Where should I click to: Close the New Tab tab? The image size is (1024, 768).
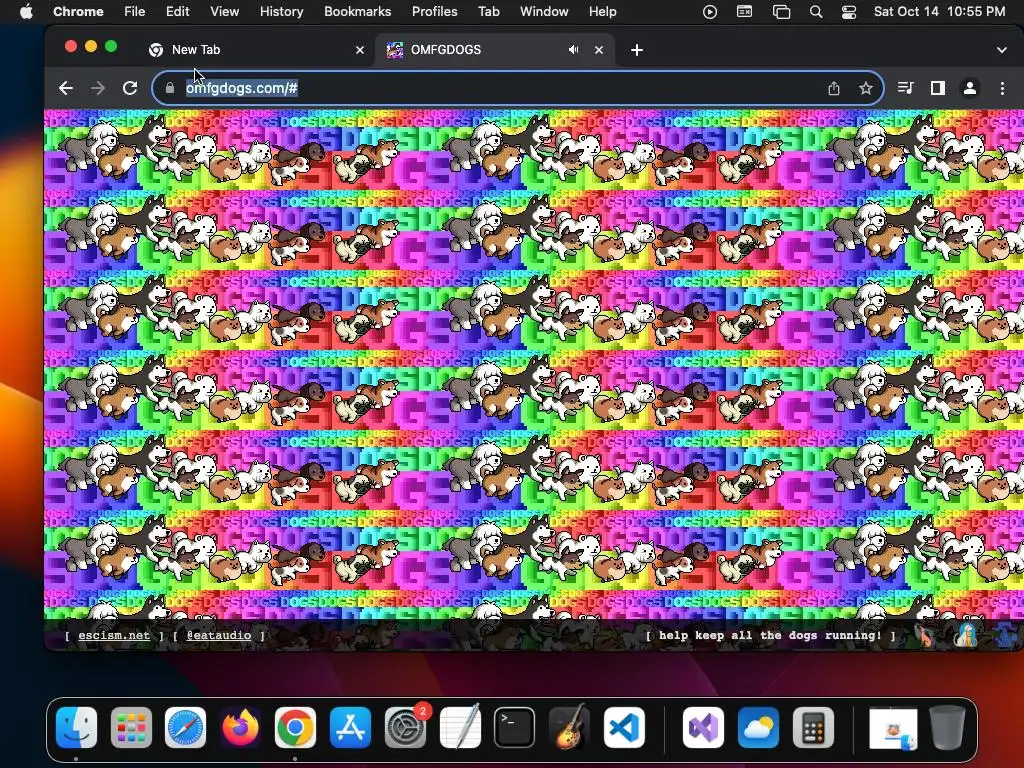(x=360, y=50)
